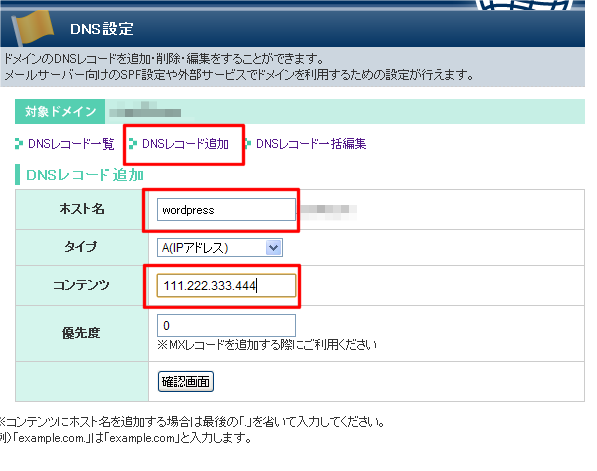Click the golden flag icon in header
Screen dimensions: 597x471
33,28
